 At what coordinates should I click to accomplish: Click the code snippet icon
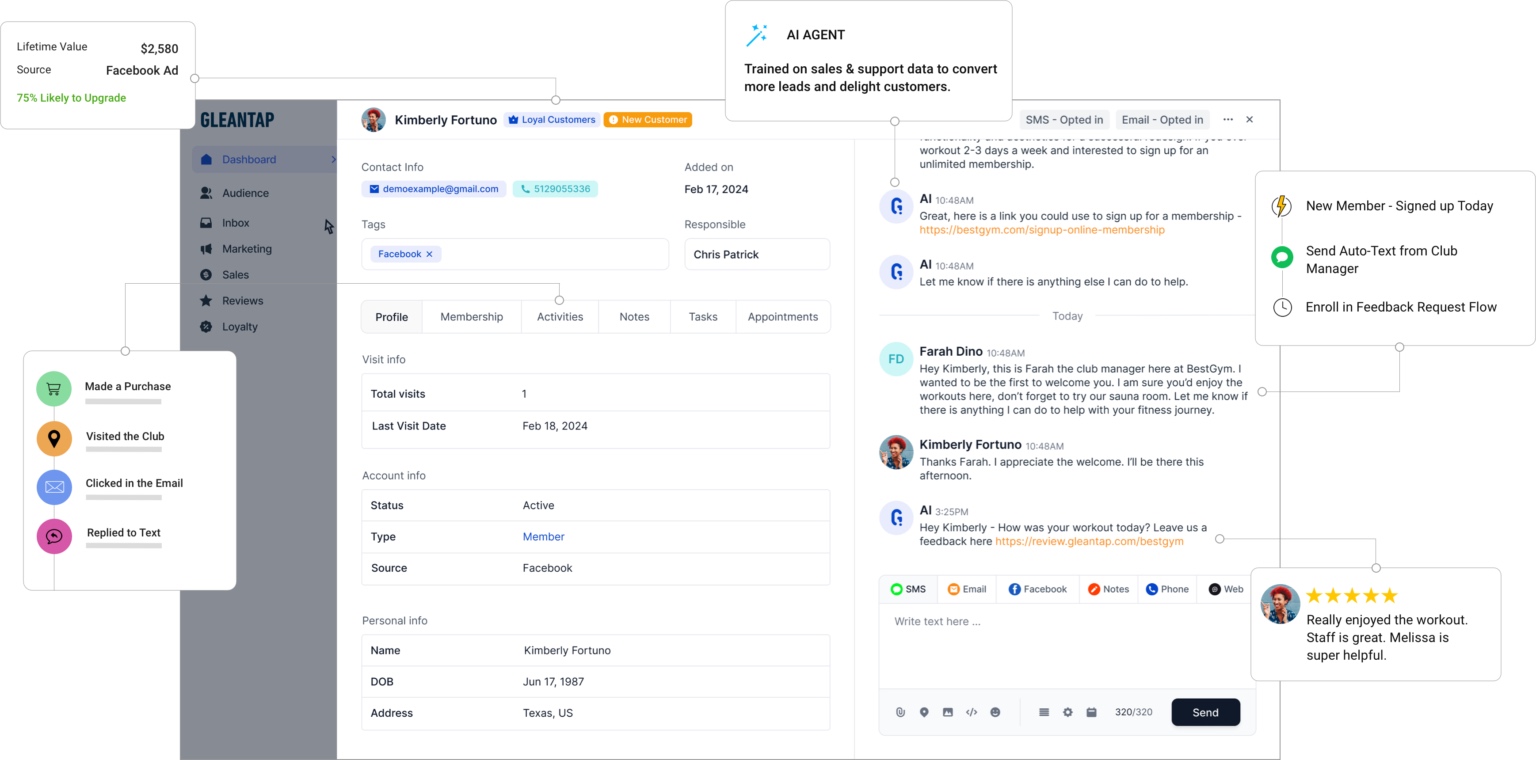pos(971,712)
